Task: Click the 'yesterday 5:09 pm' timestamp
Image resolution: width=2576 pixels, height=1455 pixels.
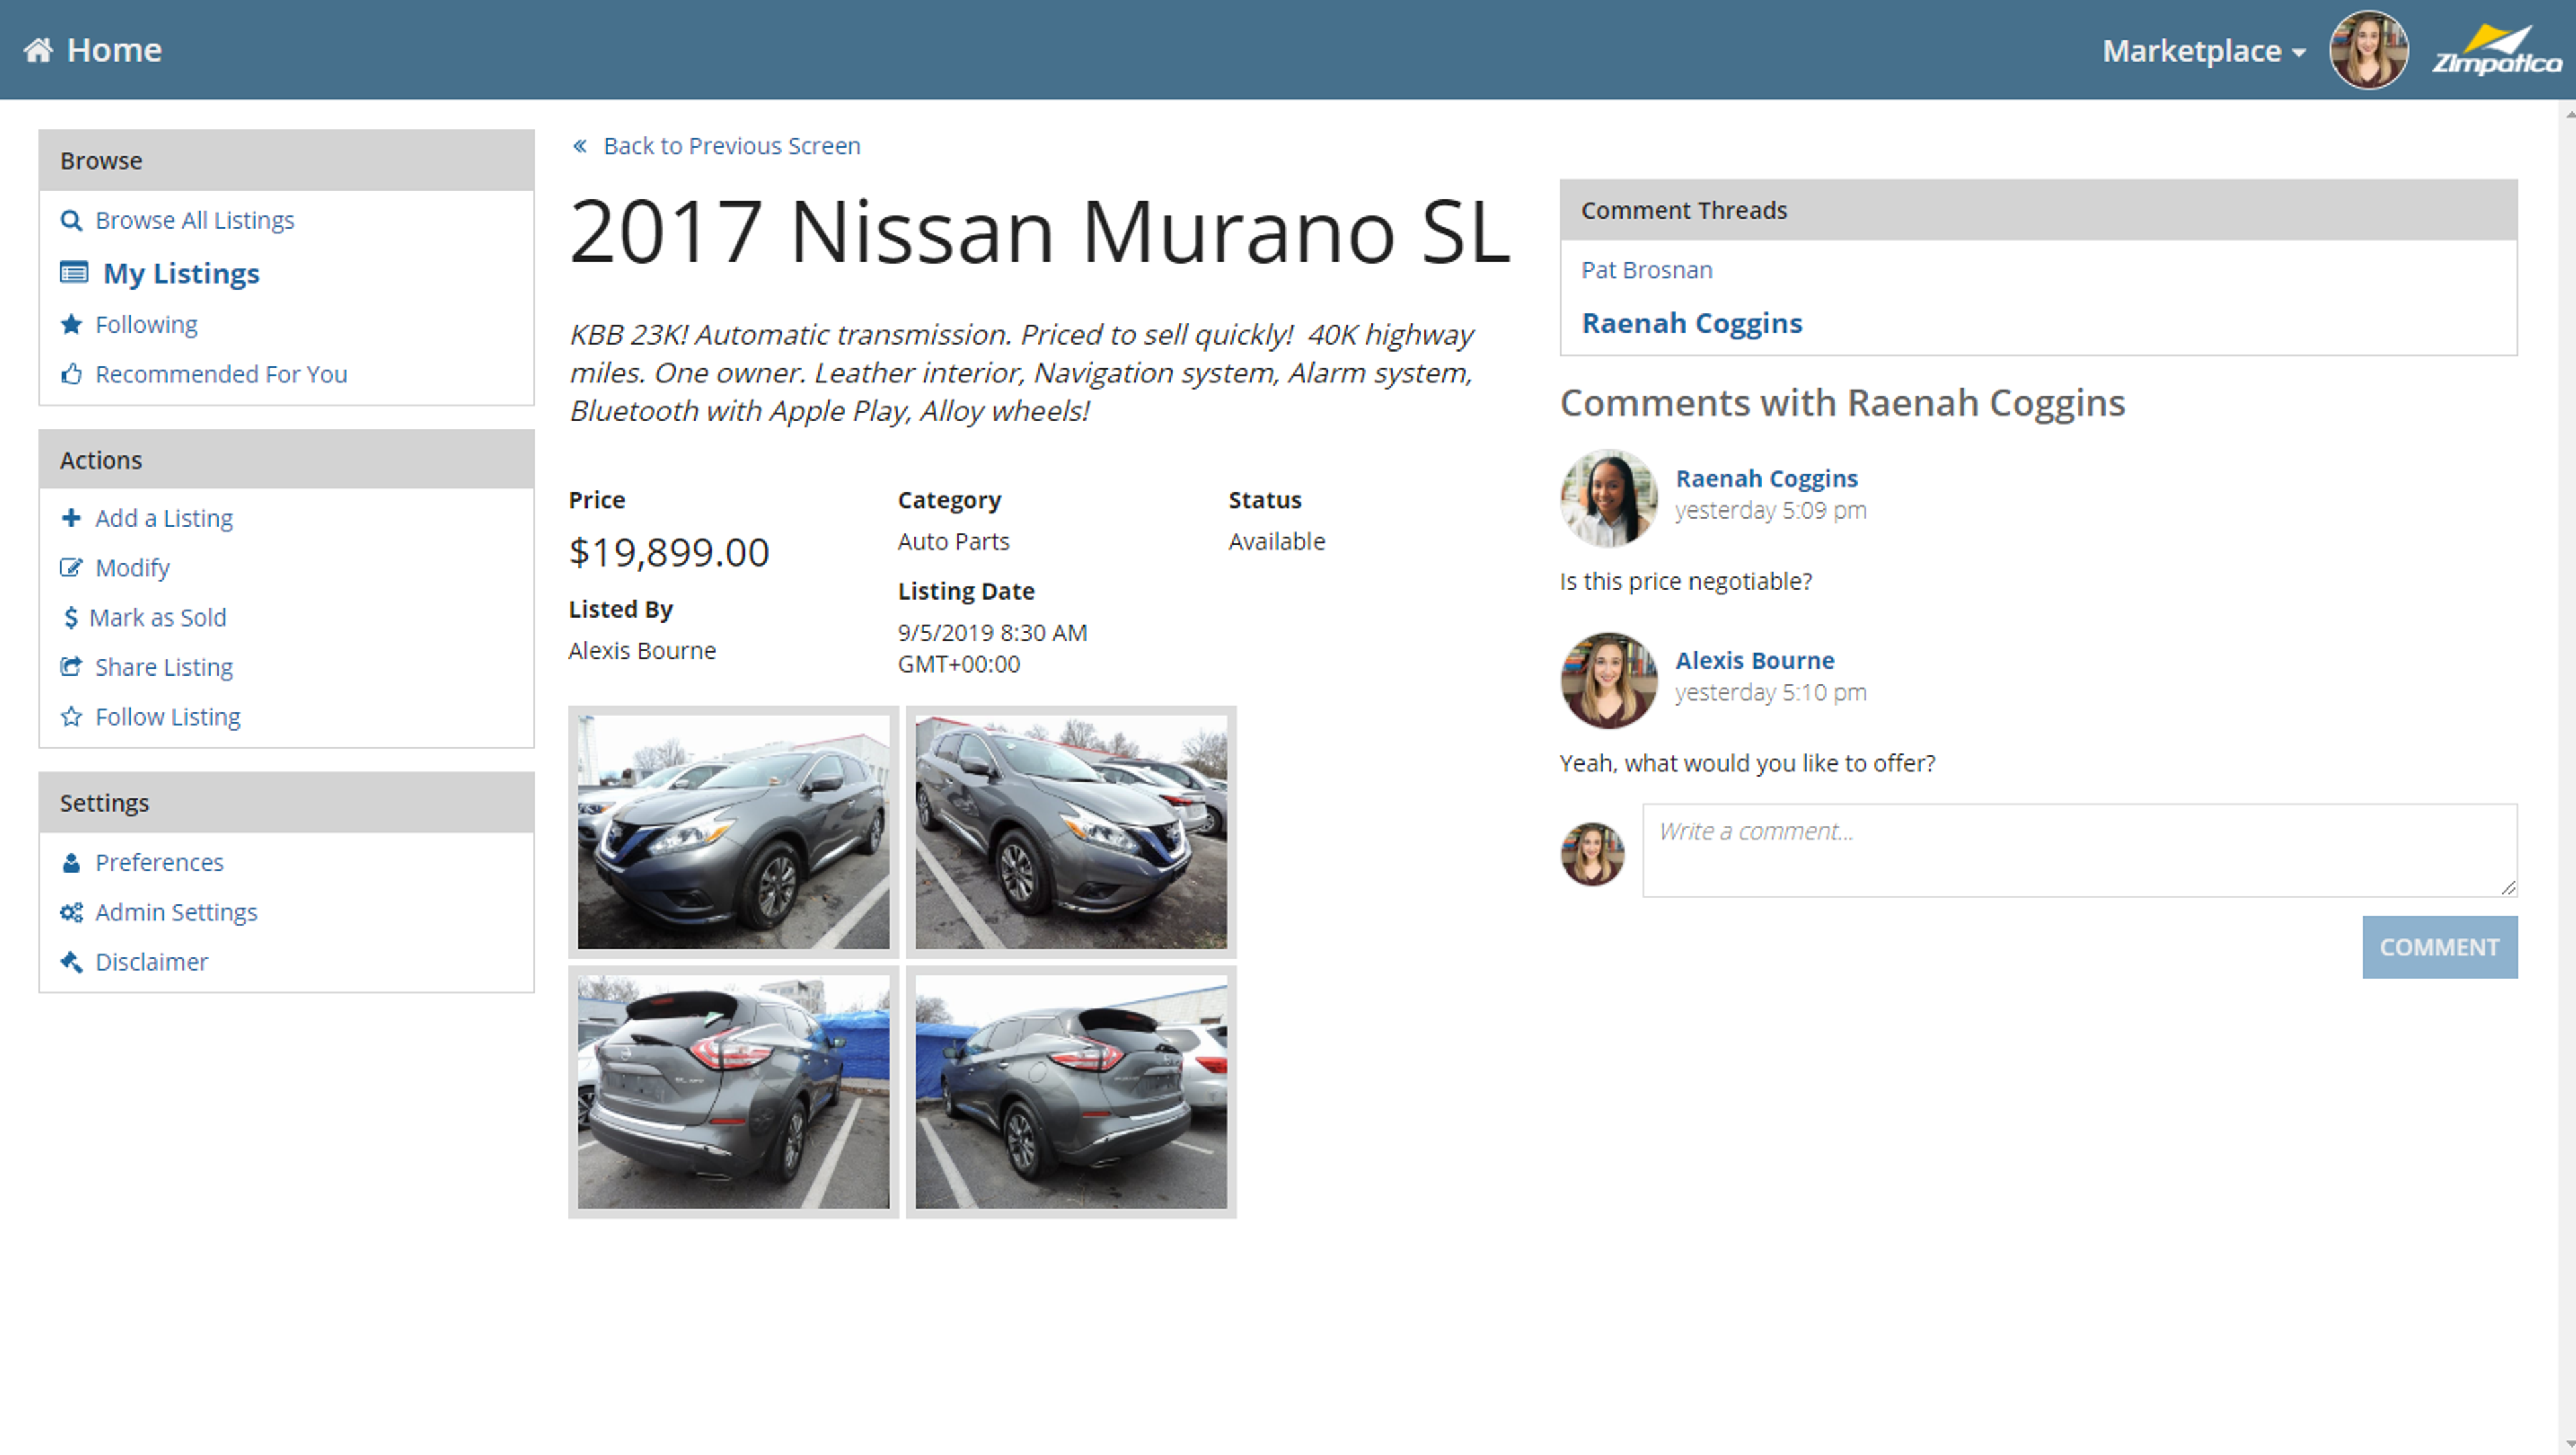Action: point(1770,510)
